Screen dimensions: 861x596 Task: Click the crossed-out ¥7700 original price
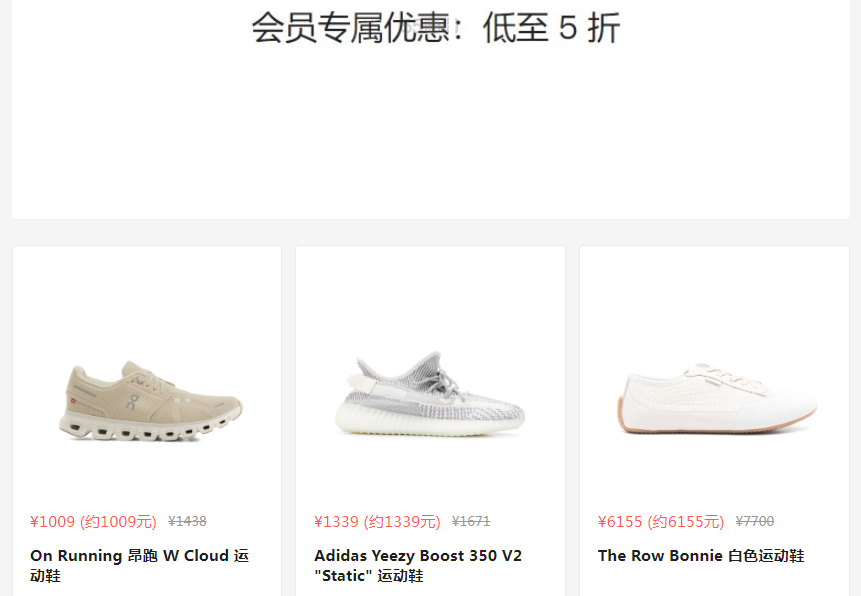click(x=755, y=521)
